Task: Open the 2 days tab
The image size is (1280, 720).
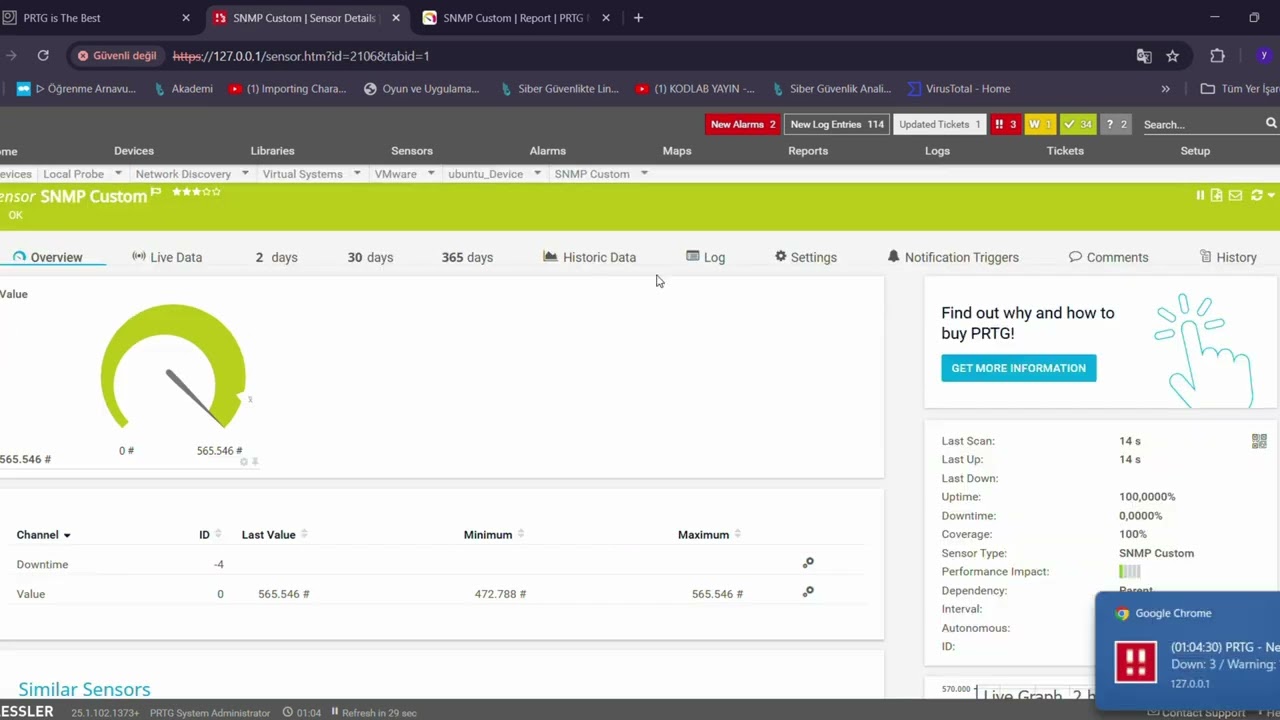Action: click(x=276, y=257)
